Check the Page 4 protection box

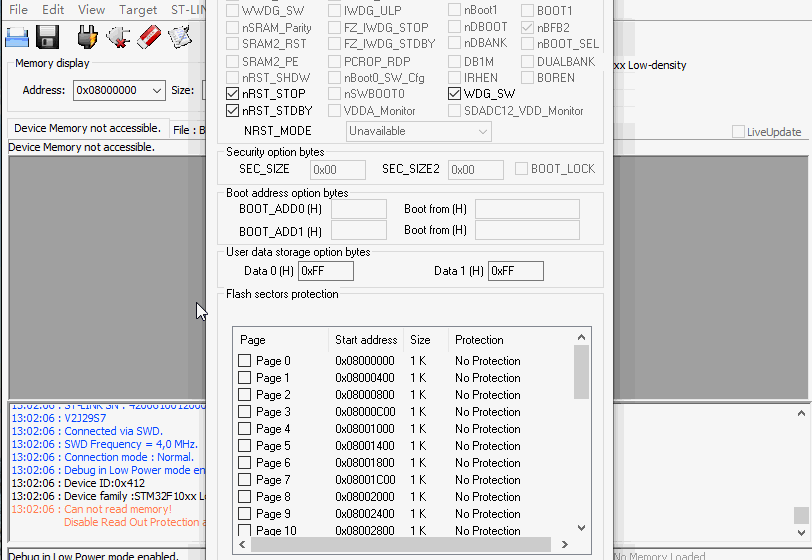[244, 429]
